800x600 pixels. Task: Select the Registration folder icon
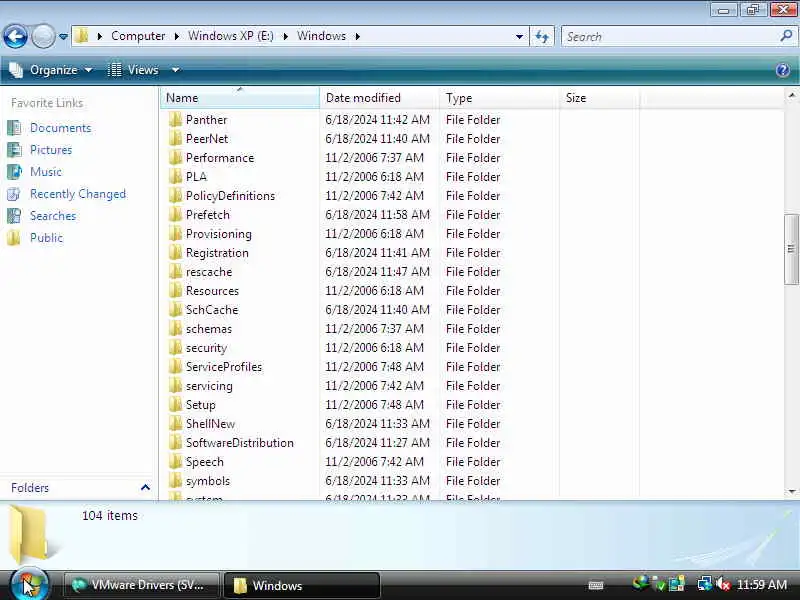(176, 253)
